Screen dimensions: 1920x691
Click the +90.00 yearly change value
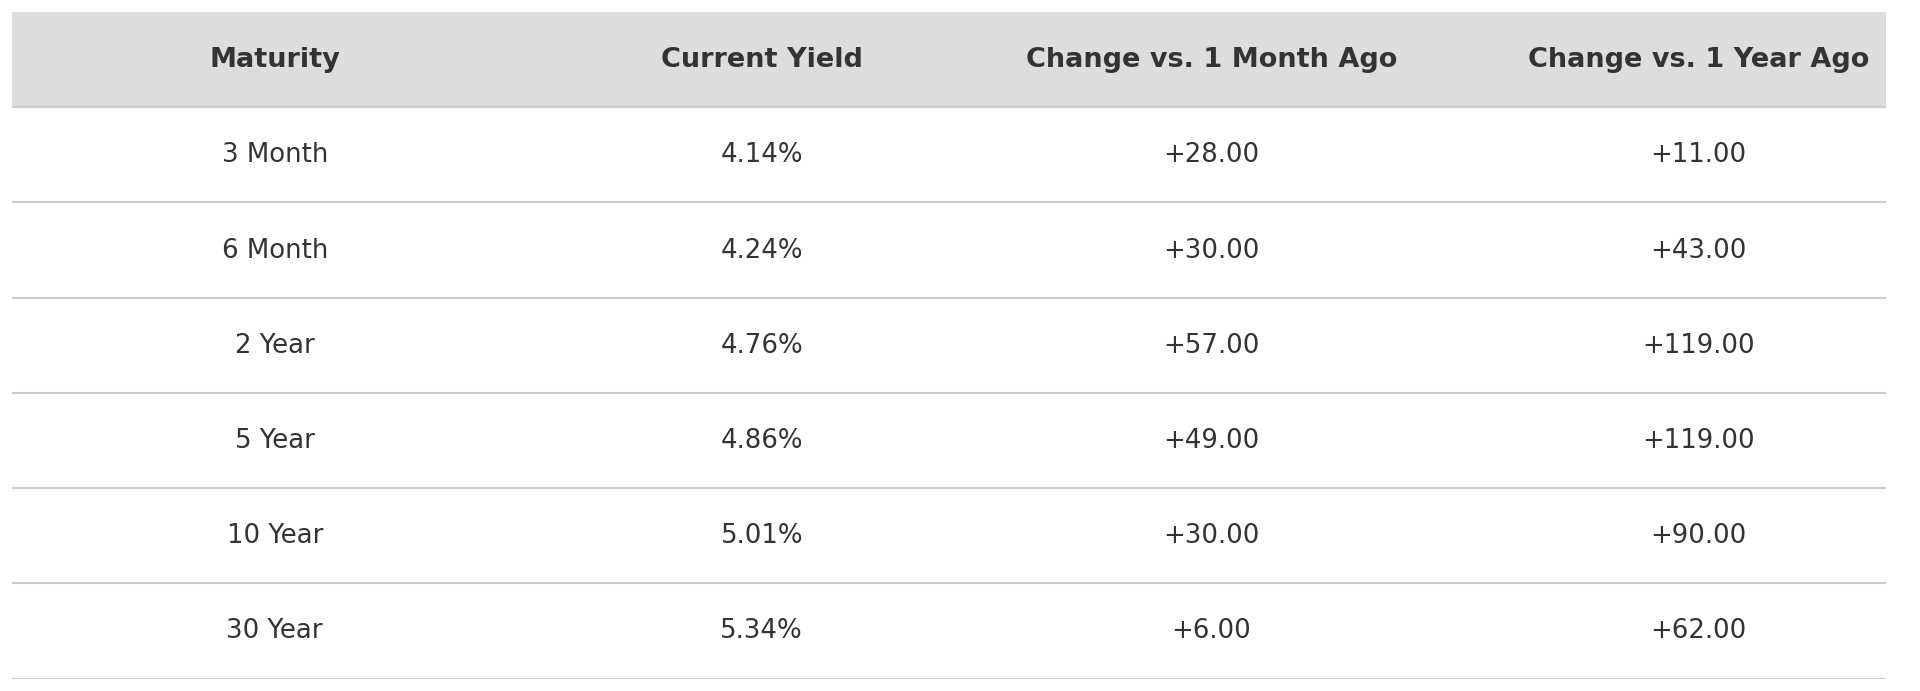tap(1698, 535)
